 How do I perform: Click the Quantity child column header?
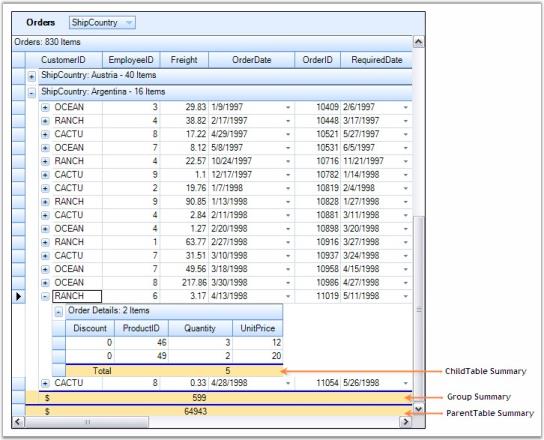(200, 328)
